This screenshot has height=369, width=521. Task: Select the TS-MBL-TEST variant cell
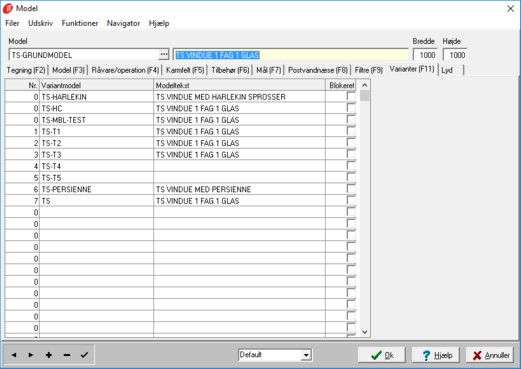coord(96,120)
